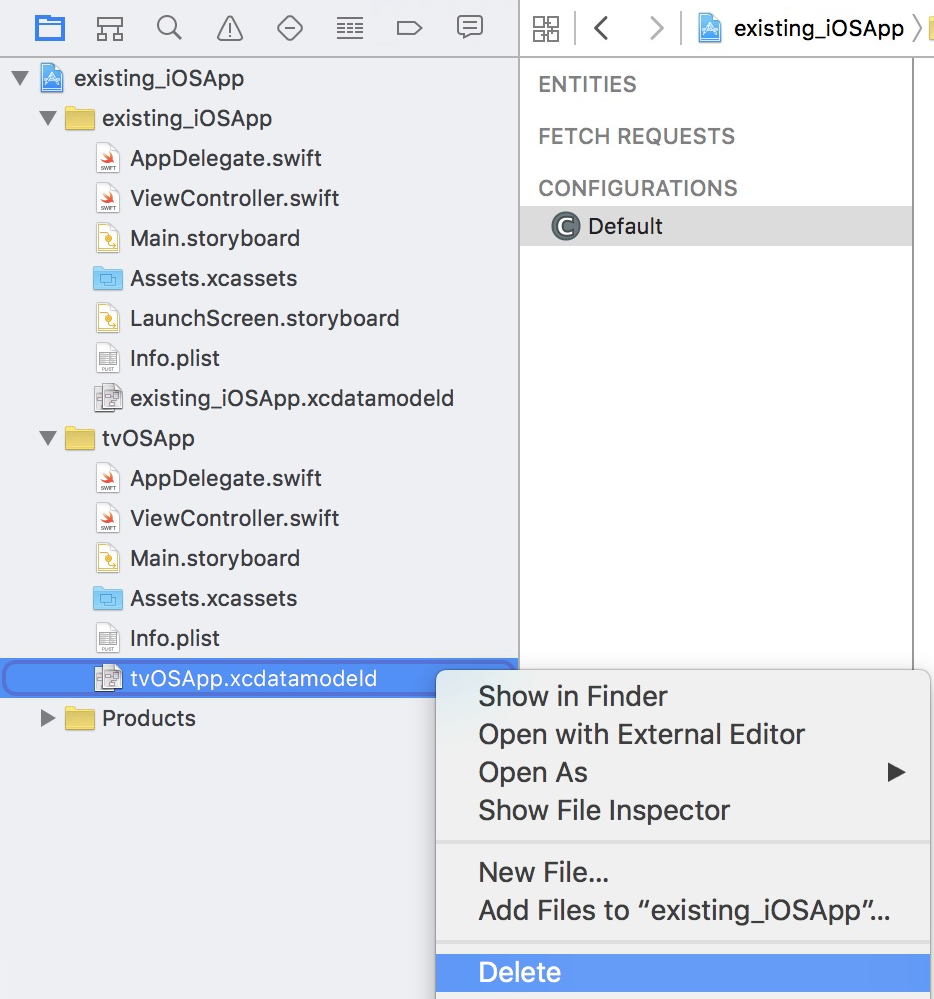Open the Issue navigator warning icon
The image size is (934, 999).
pyautogui.click(x=229, y=29)
